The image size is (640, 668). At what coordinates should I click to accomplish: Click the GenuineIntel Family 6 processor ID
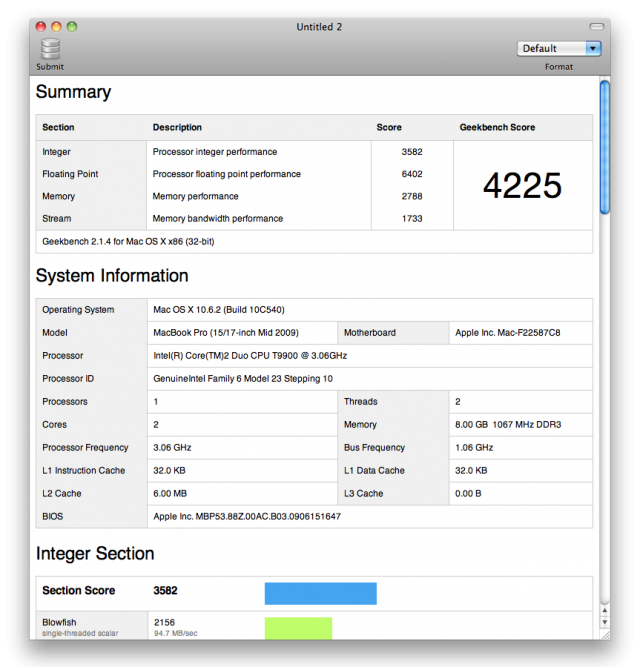click(x=243, y=379)
